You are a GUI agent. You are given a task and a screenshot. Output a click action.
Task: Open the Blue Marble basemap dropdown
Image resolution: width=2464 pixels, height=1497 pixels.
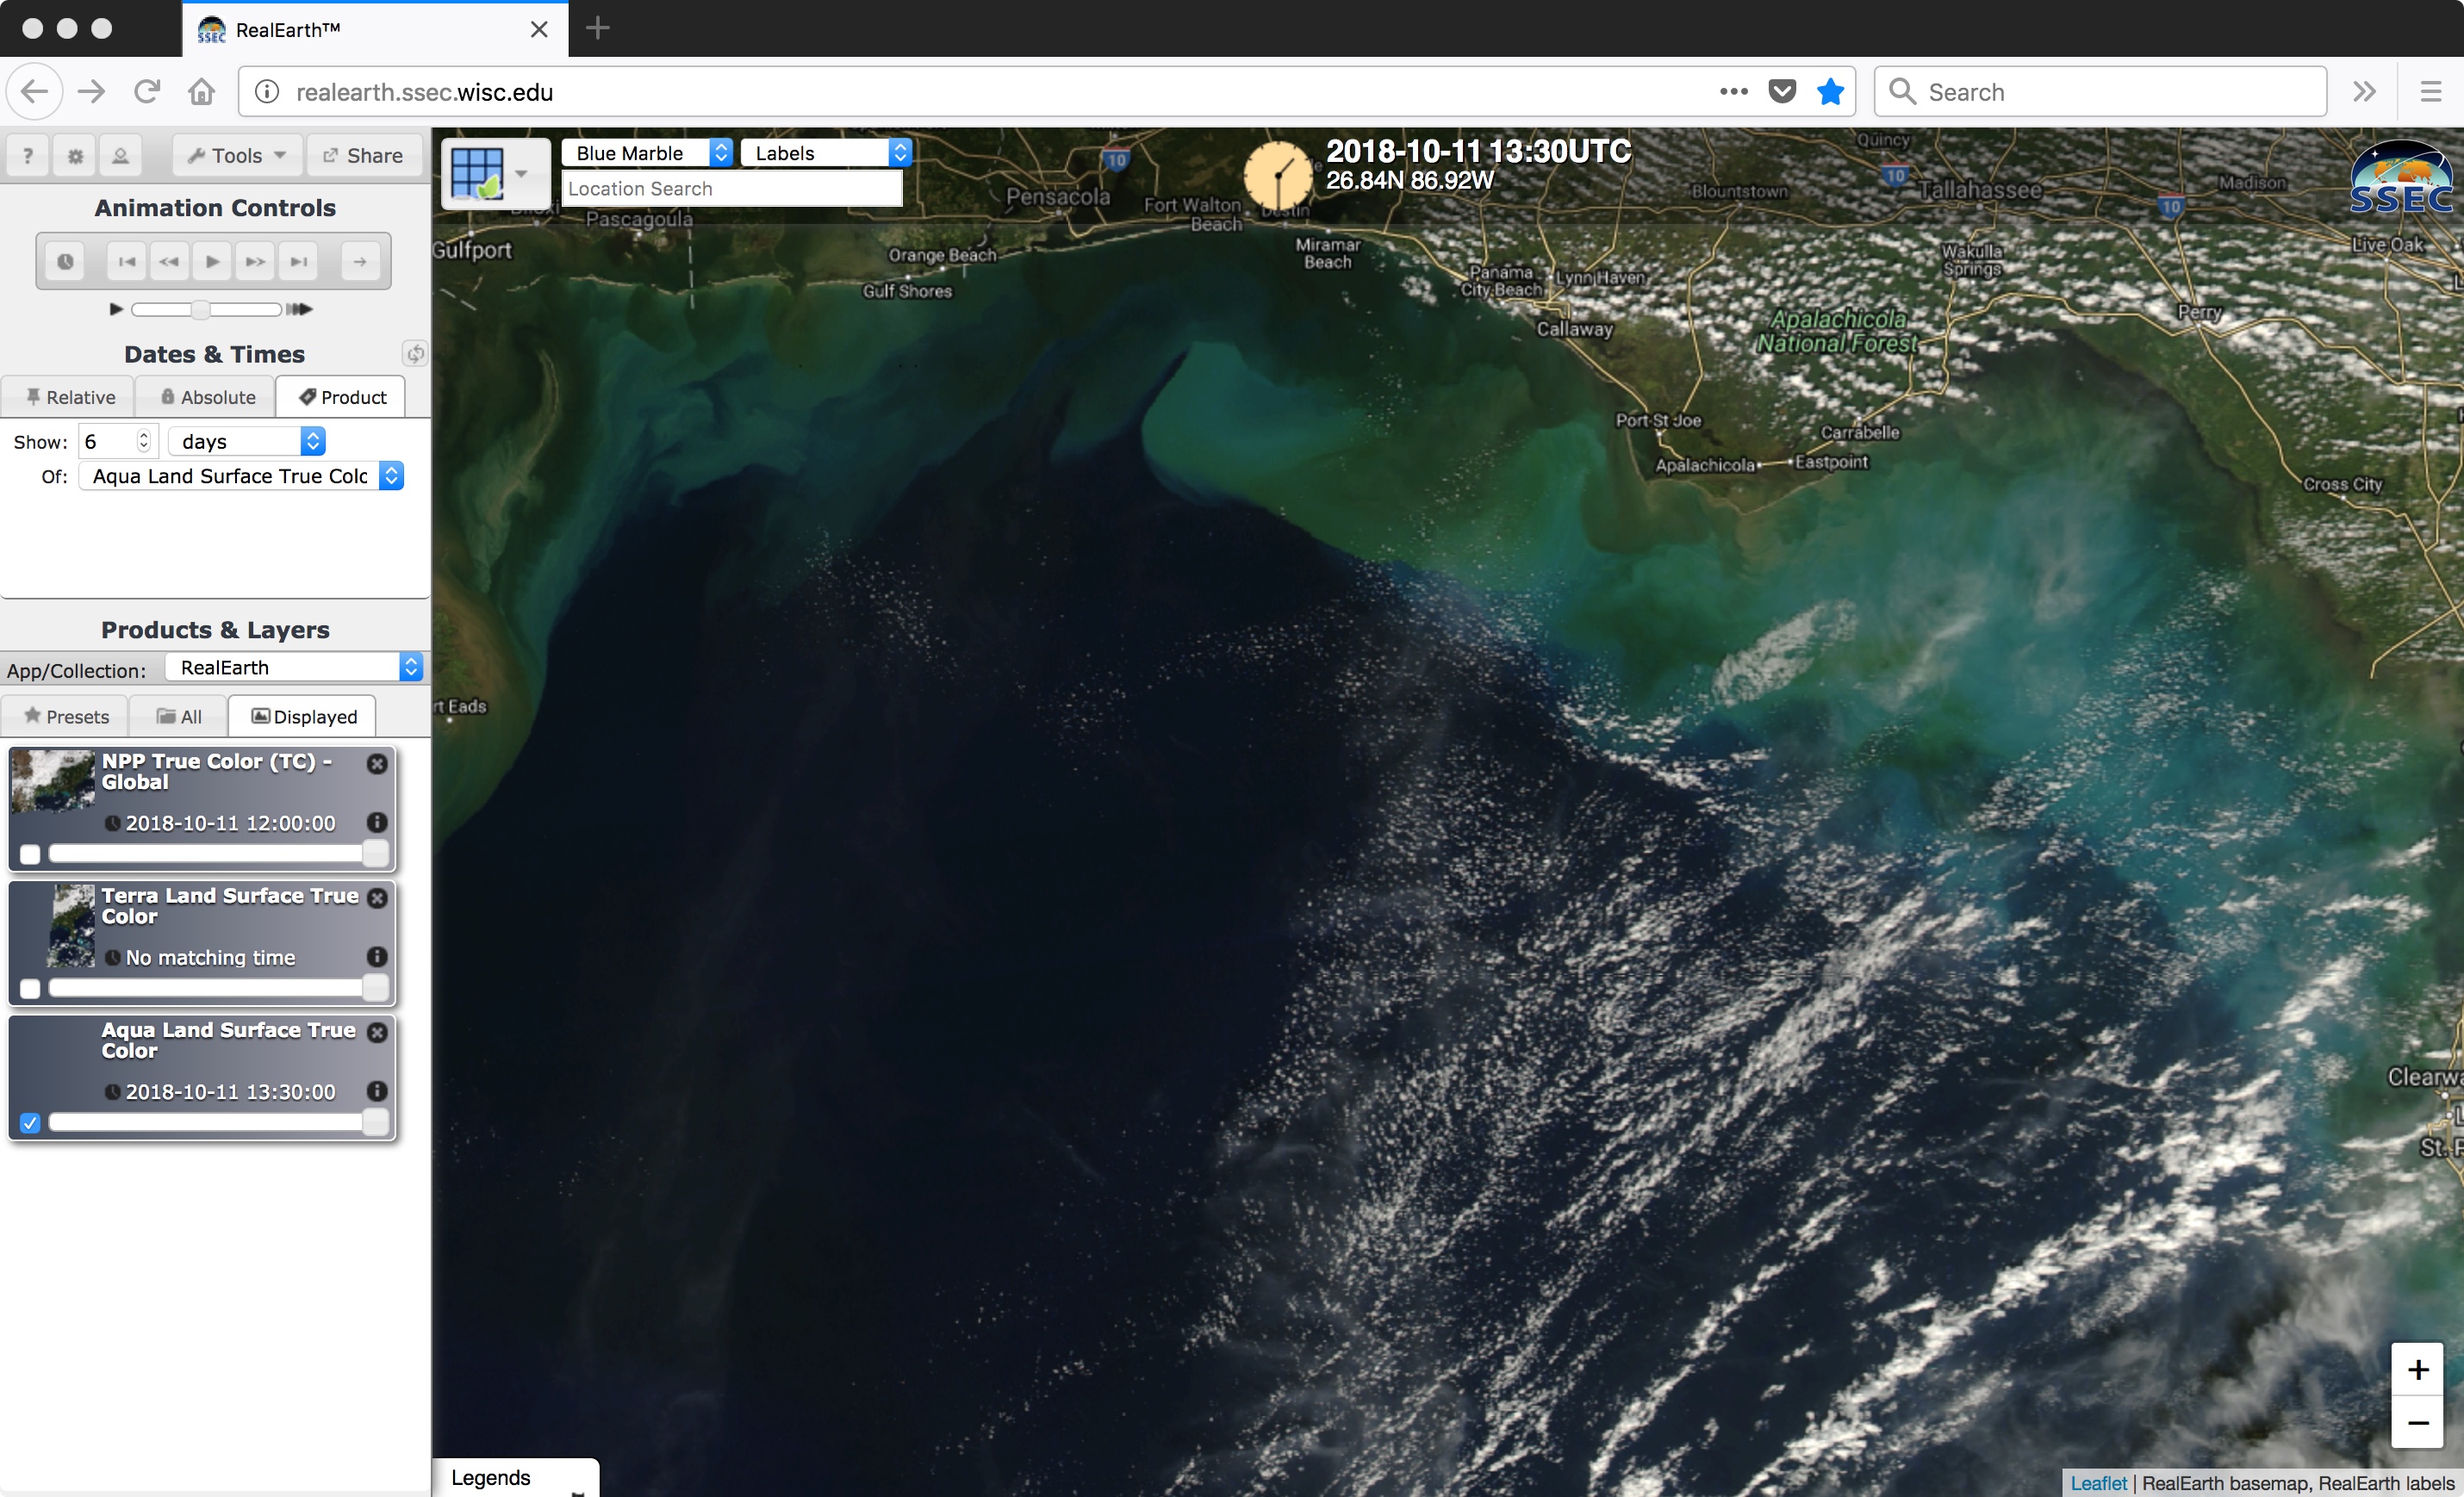tap(647, 153)
